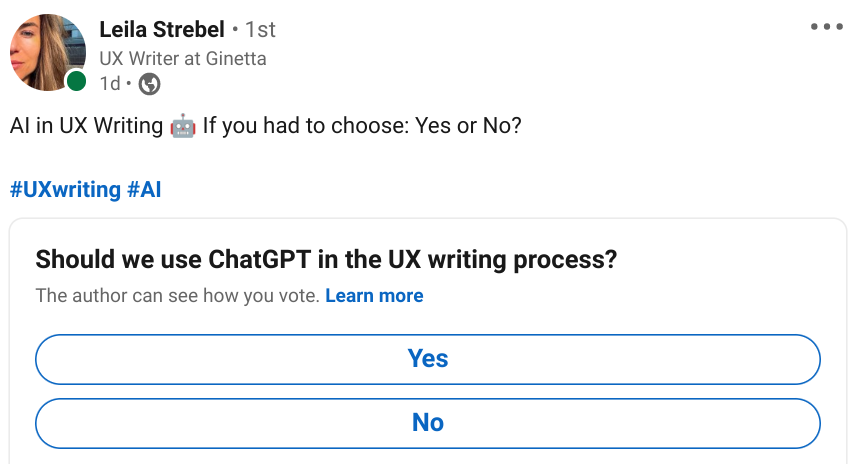Vote No in the poll
848x464 pixels.
[428, 423]
